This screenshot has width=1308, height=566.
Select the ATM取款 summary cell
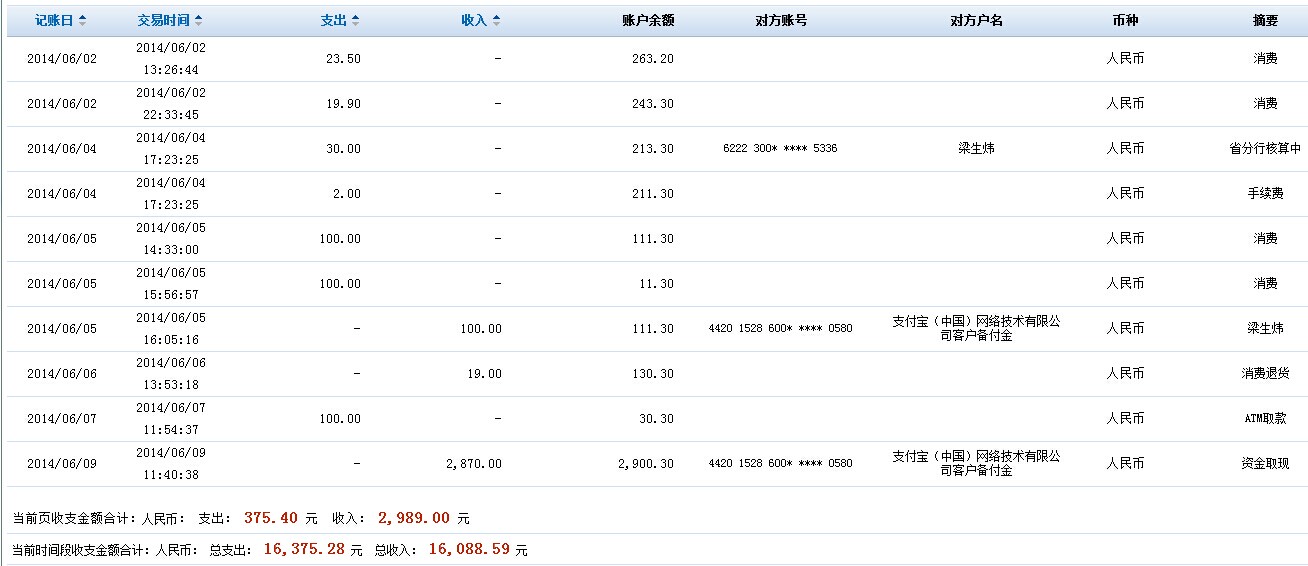[x=1265, y=419]
